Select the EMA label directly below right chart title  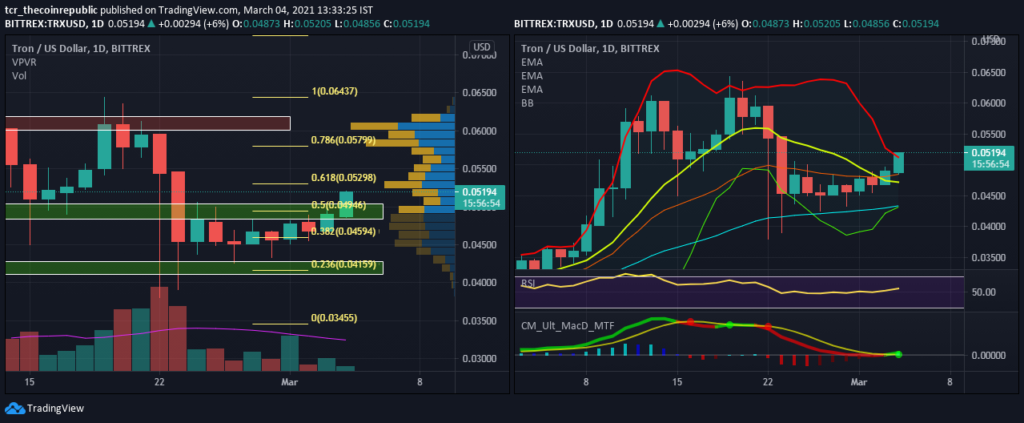(x=532, y=62)
